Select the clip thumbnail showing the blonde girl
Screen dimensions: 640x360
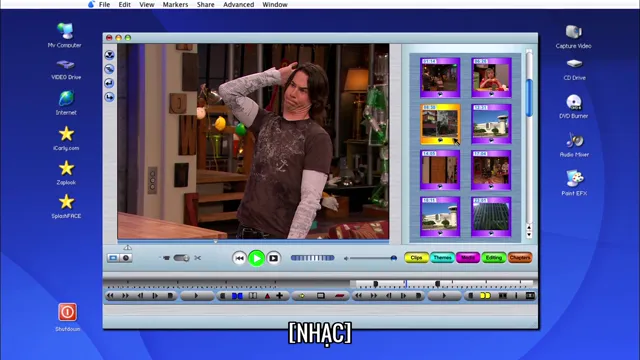point(491,78)
